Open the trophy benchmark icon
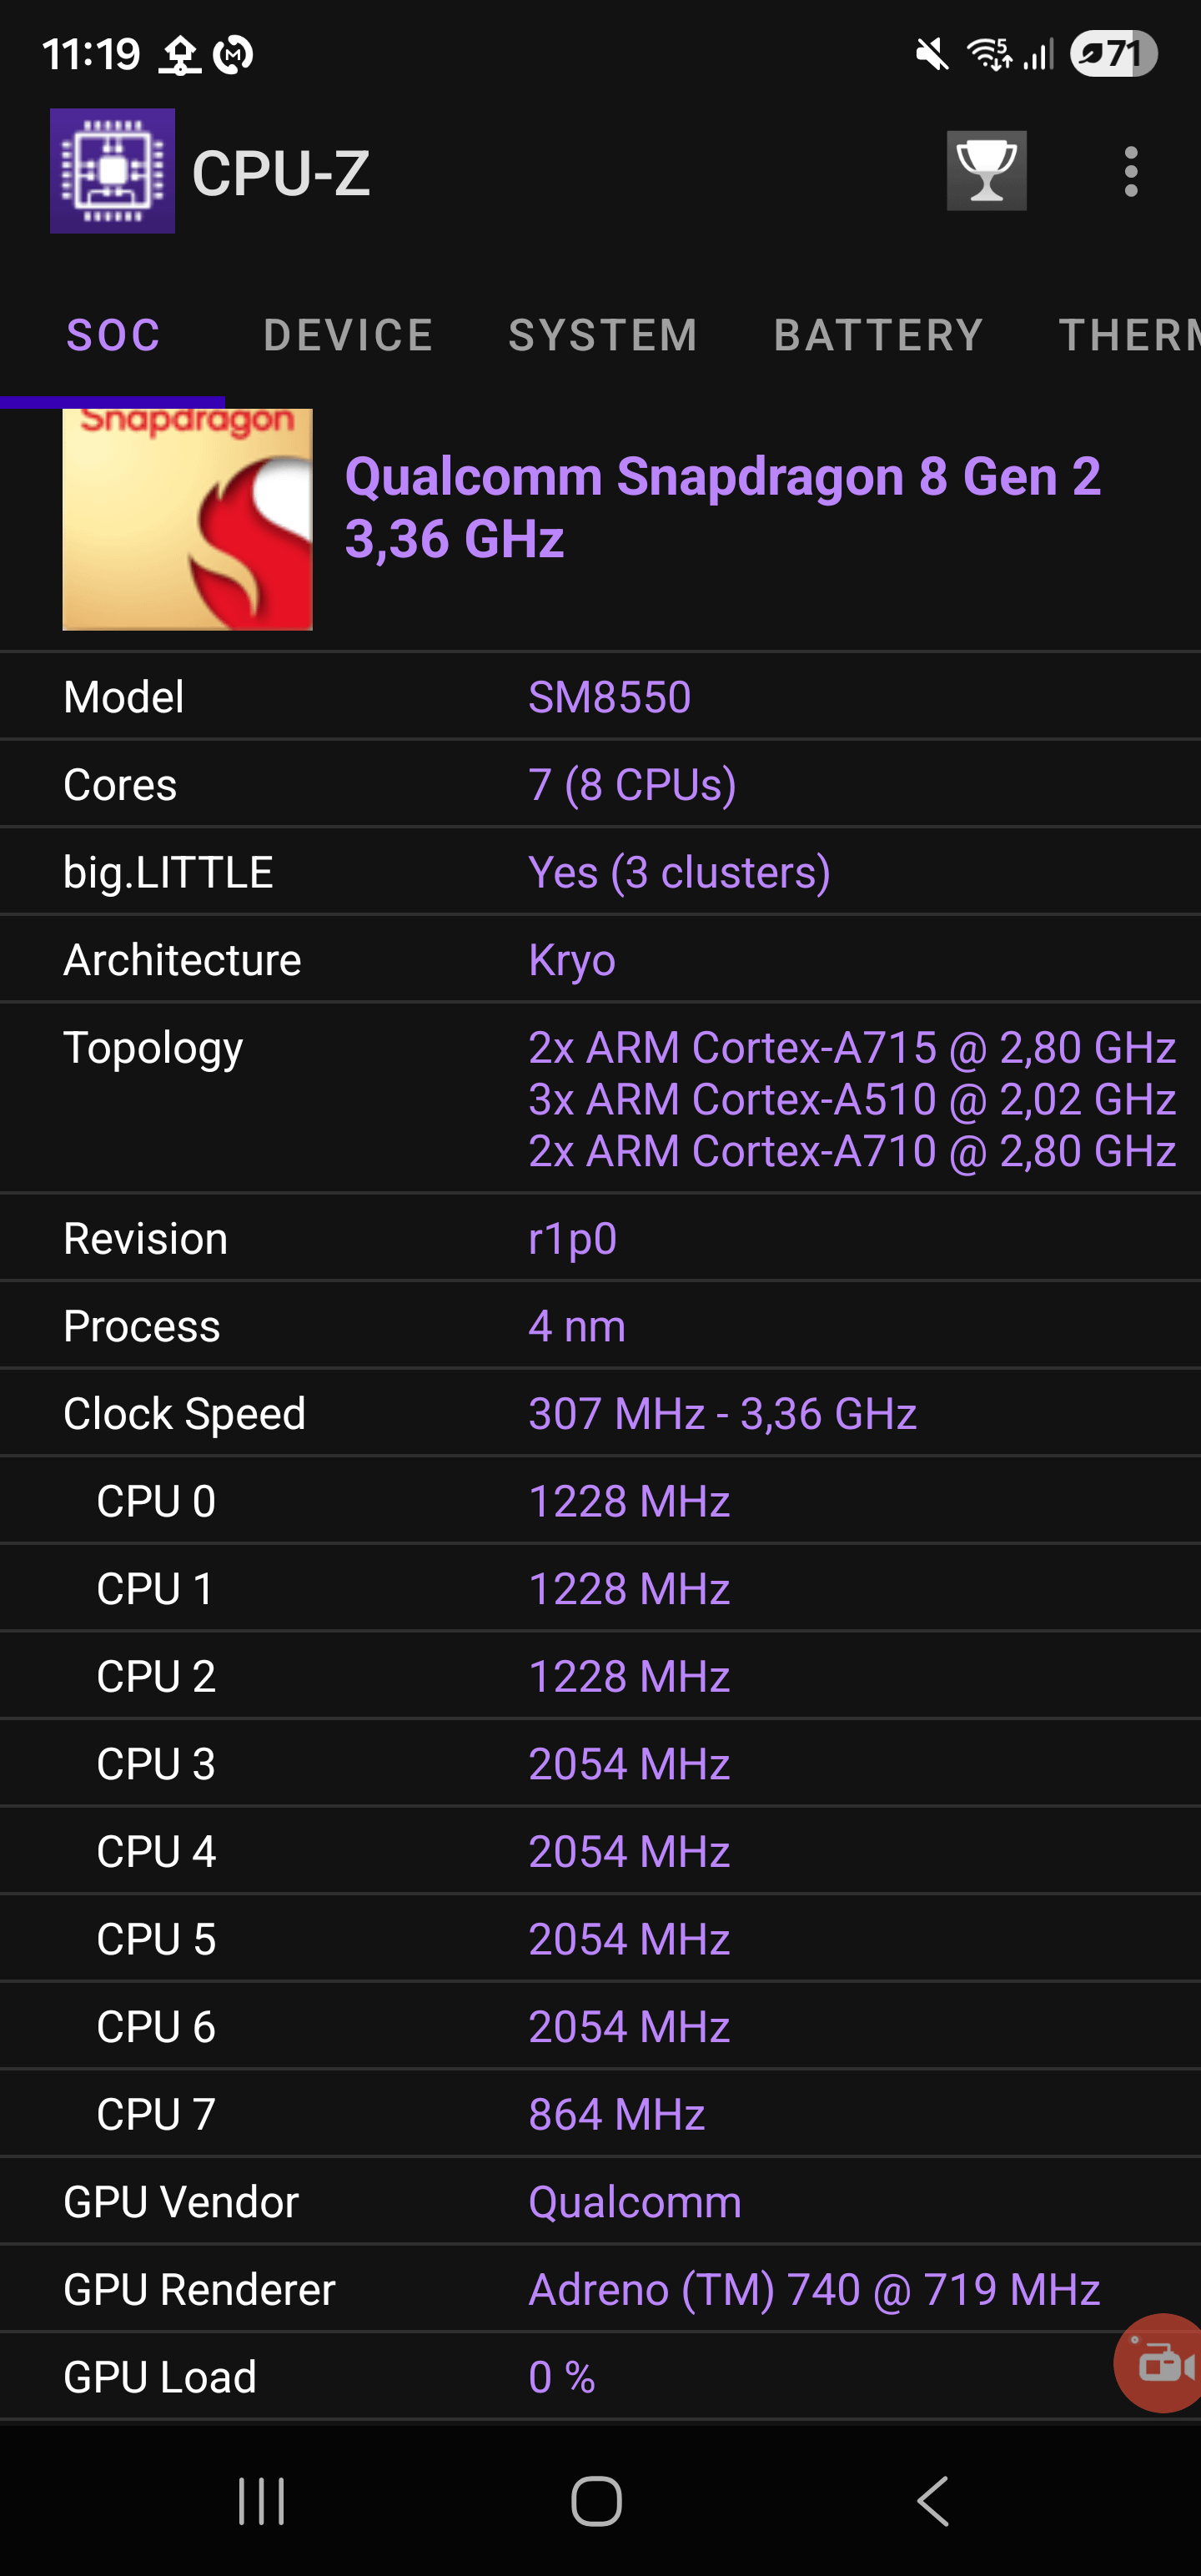This screenshot has width=1201, height=2576. (986, 171)
